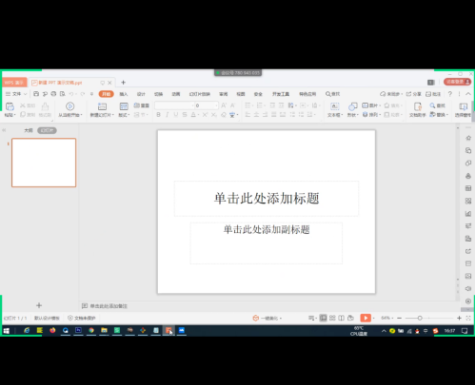475x385 pixels.
Task: Click the Shapes icon in ribbon
Action: (353, 107)
